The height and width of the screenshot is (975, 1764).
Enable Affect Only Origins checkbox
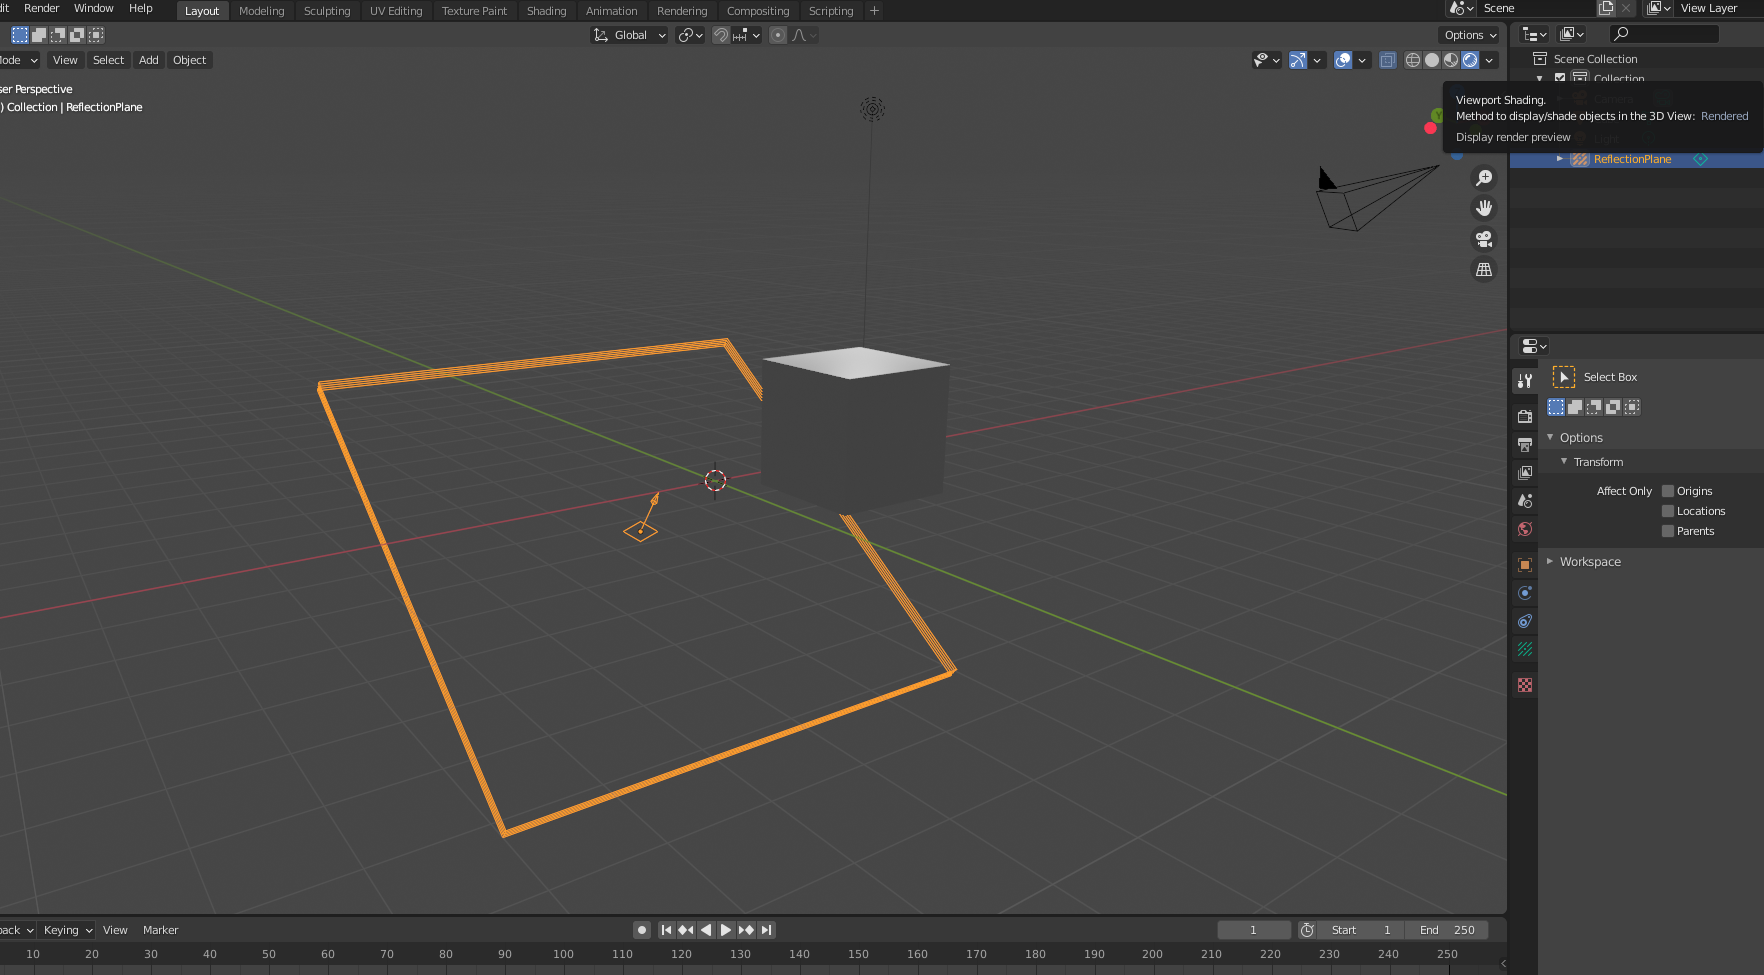pyautogui.click(x=1668, y=491)
